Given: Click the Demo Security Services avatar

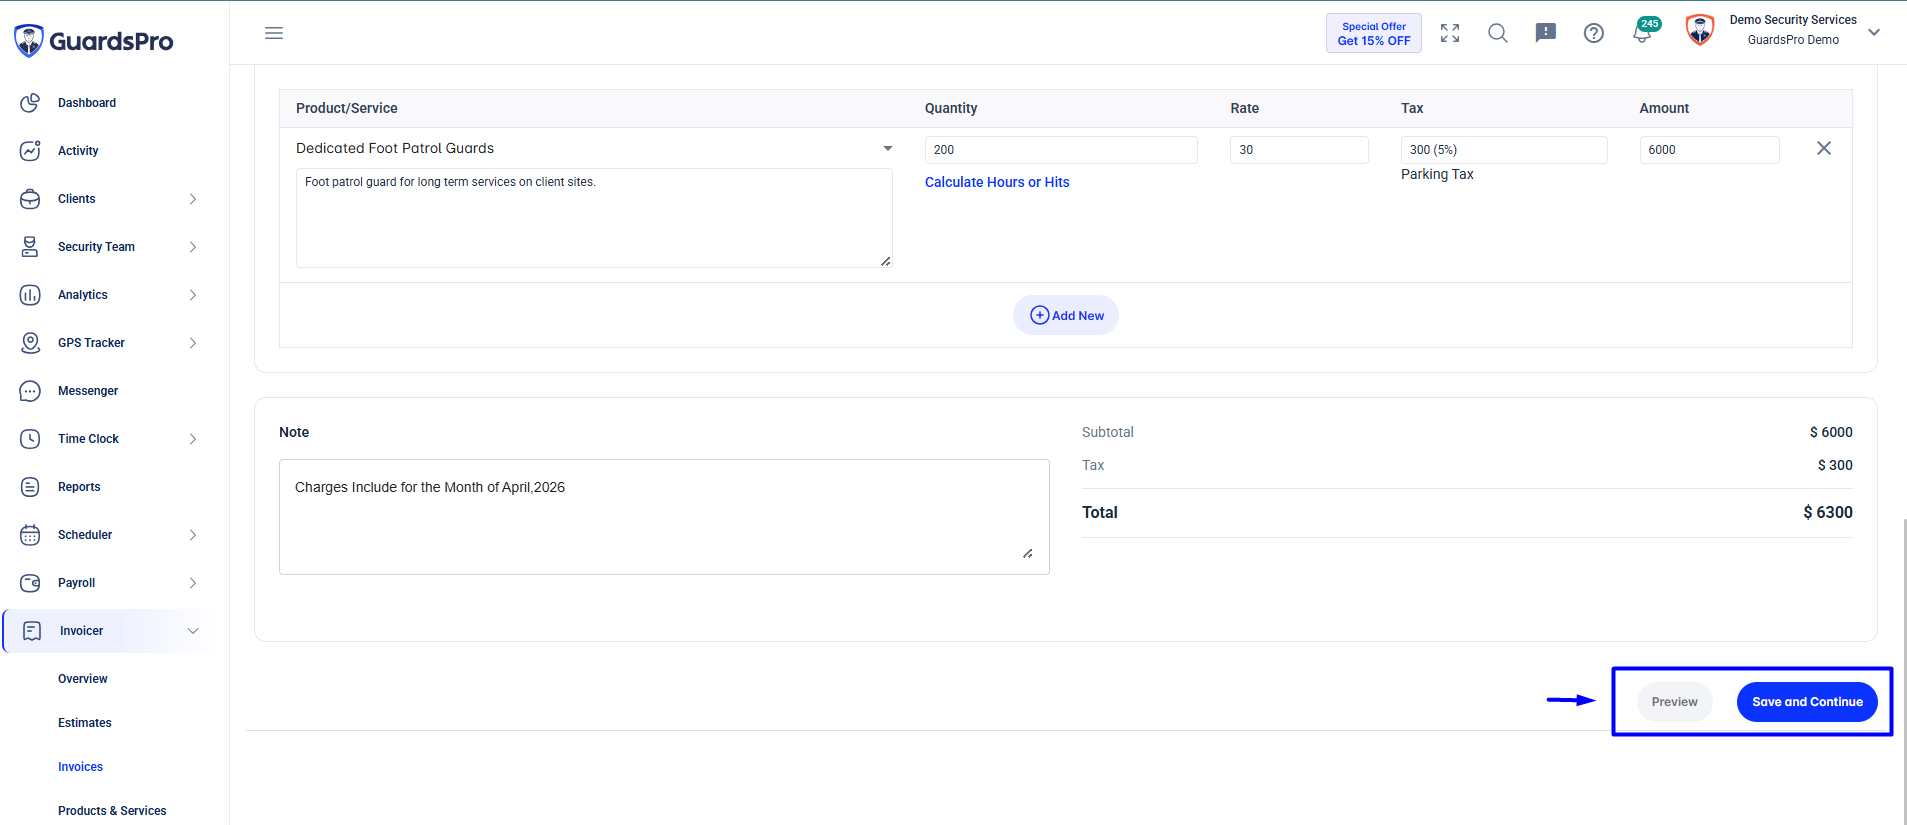Looking at the screenshot, I should (x=1700, y=30).
